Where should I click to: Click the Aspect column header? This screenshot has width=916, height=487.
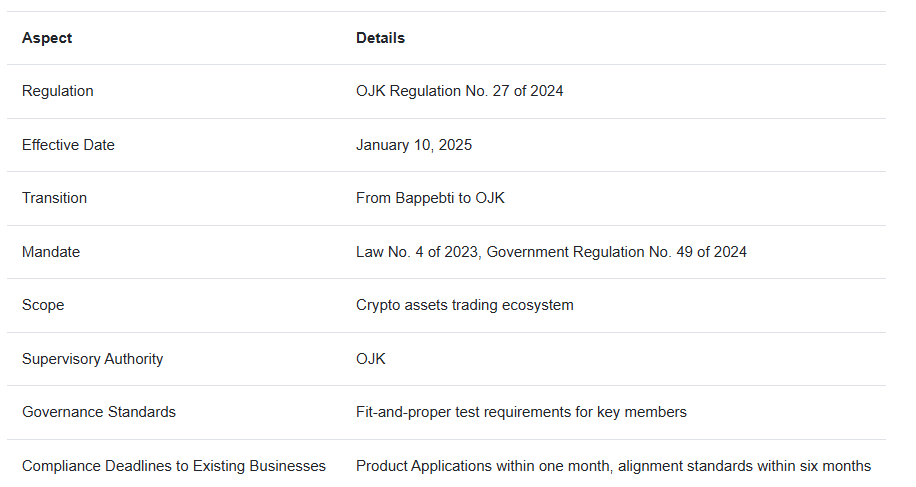(47, 38)
